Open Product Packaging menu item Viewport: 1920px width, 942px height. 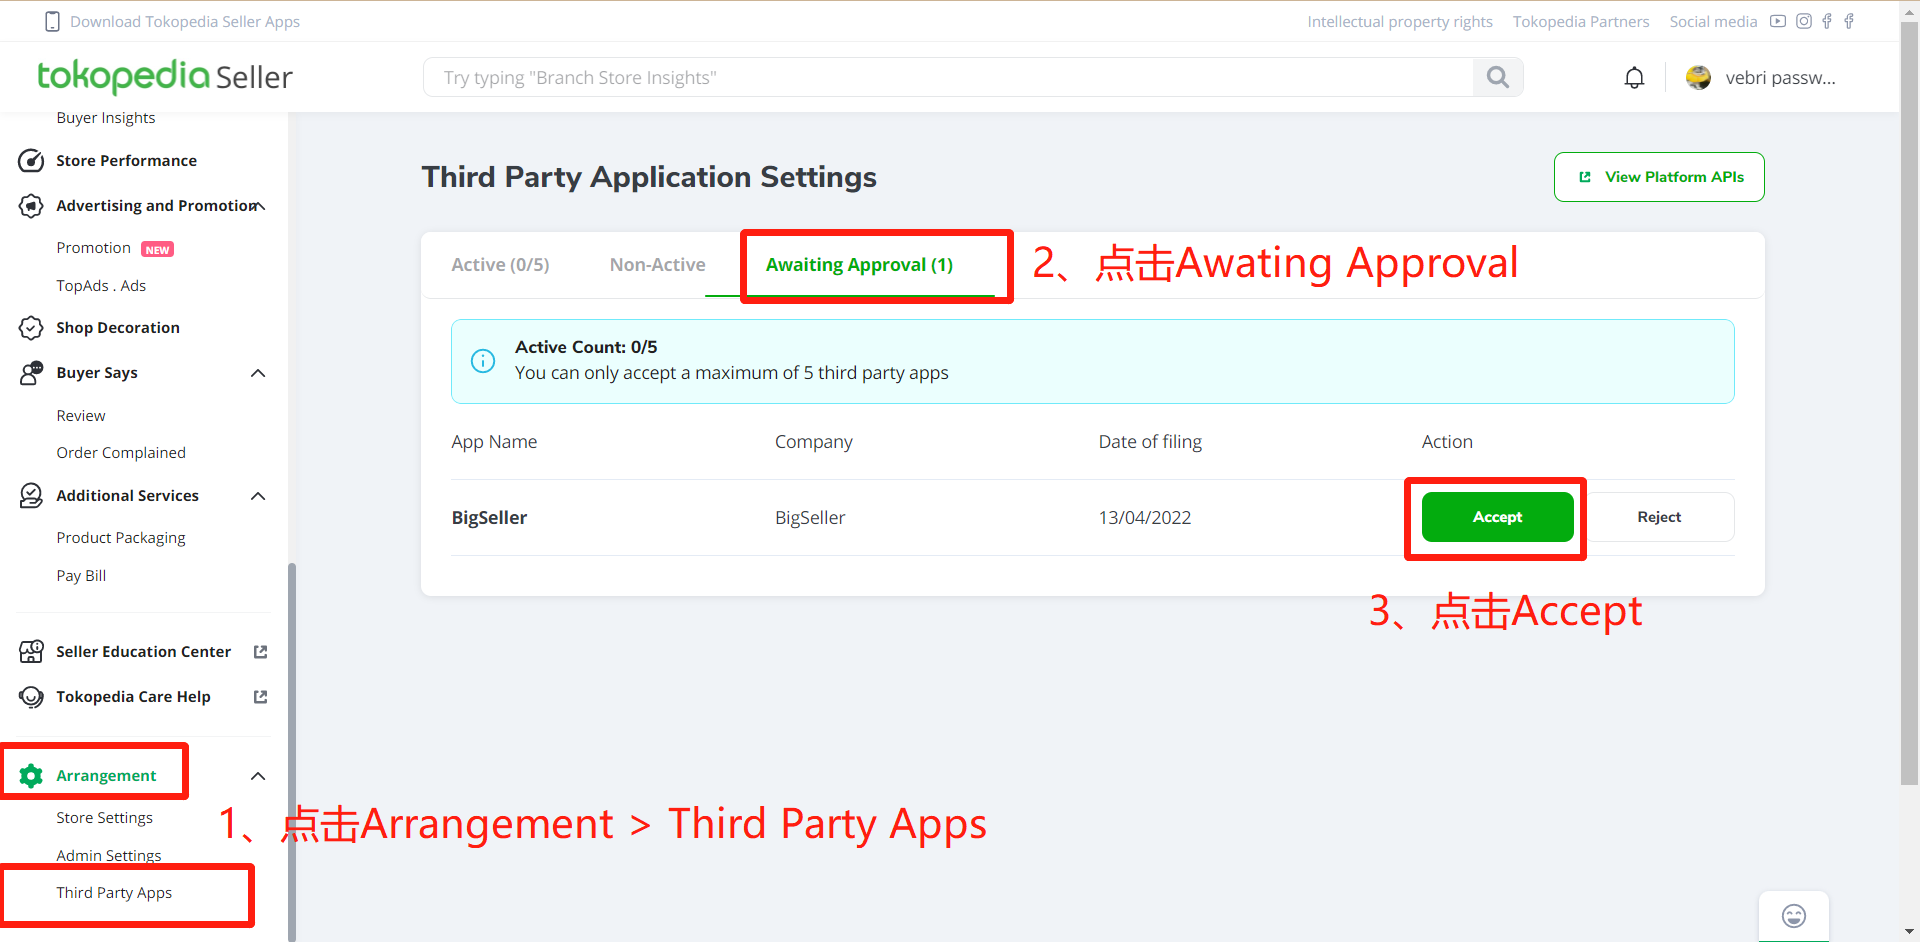click(121, 538)
